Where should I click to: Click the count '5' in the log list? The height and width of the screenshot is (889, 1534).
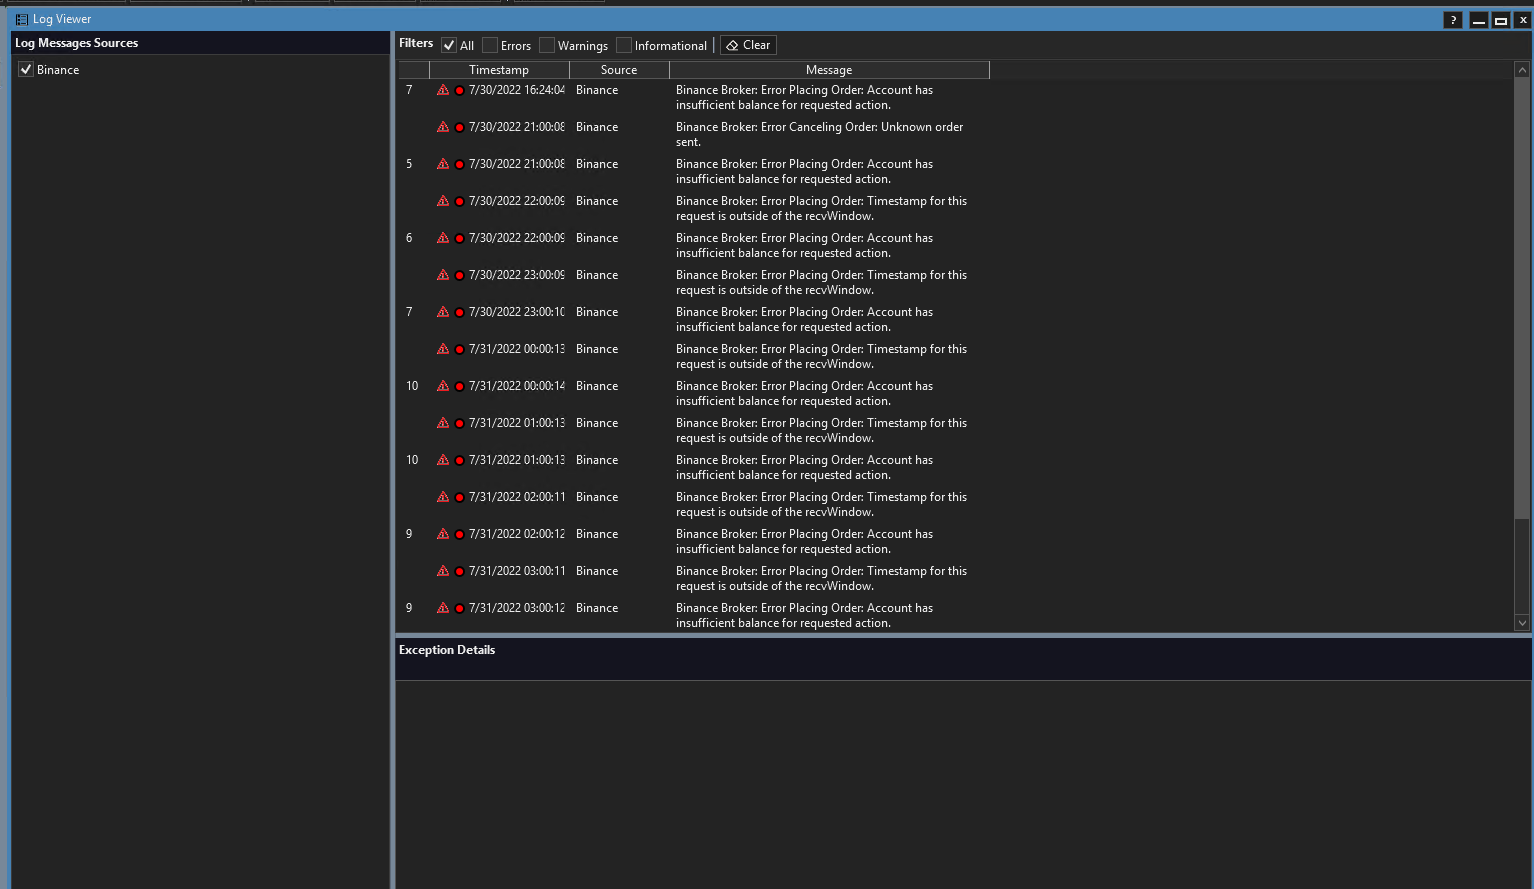click(x=409, y=164)
